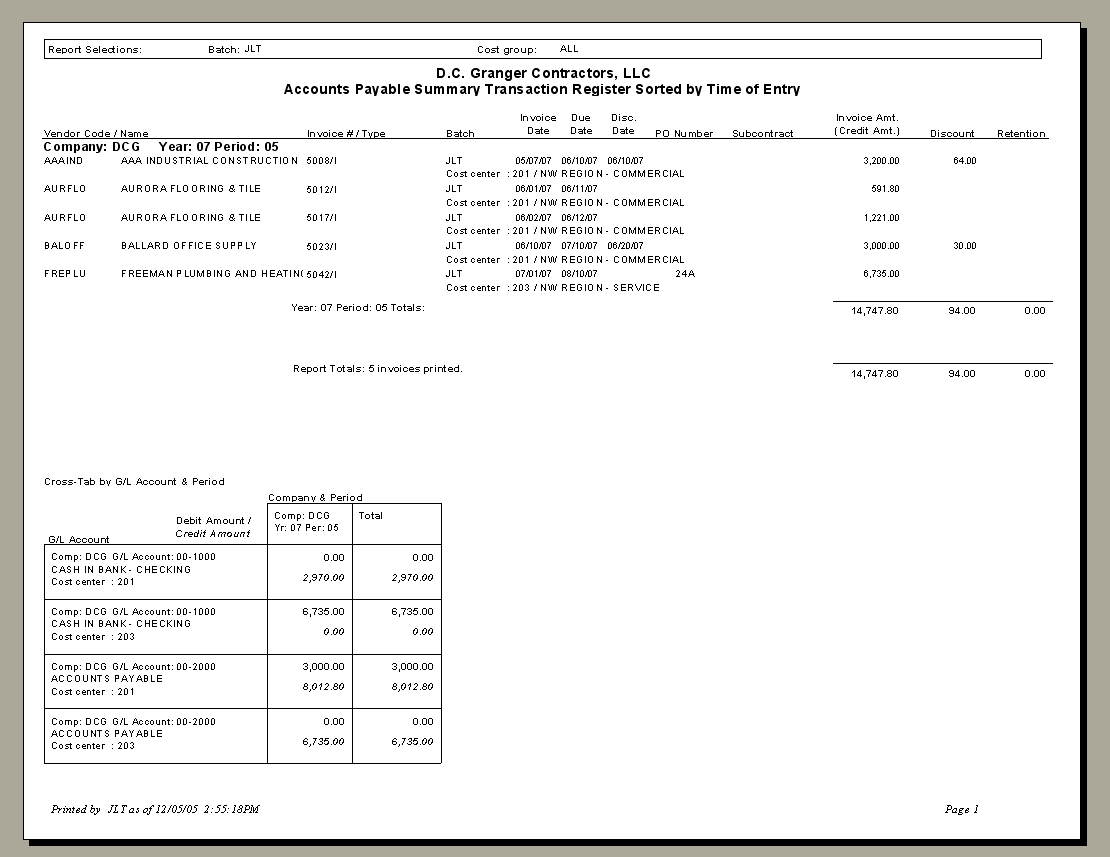Click invoice number '5017/I'
The image size is (1110, 857).
321,218
